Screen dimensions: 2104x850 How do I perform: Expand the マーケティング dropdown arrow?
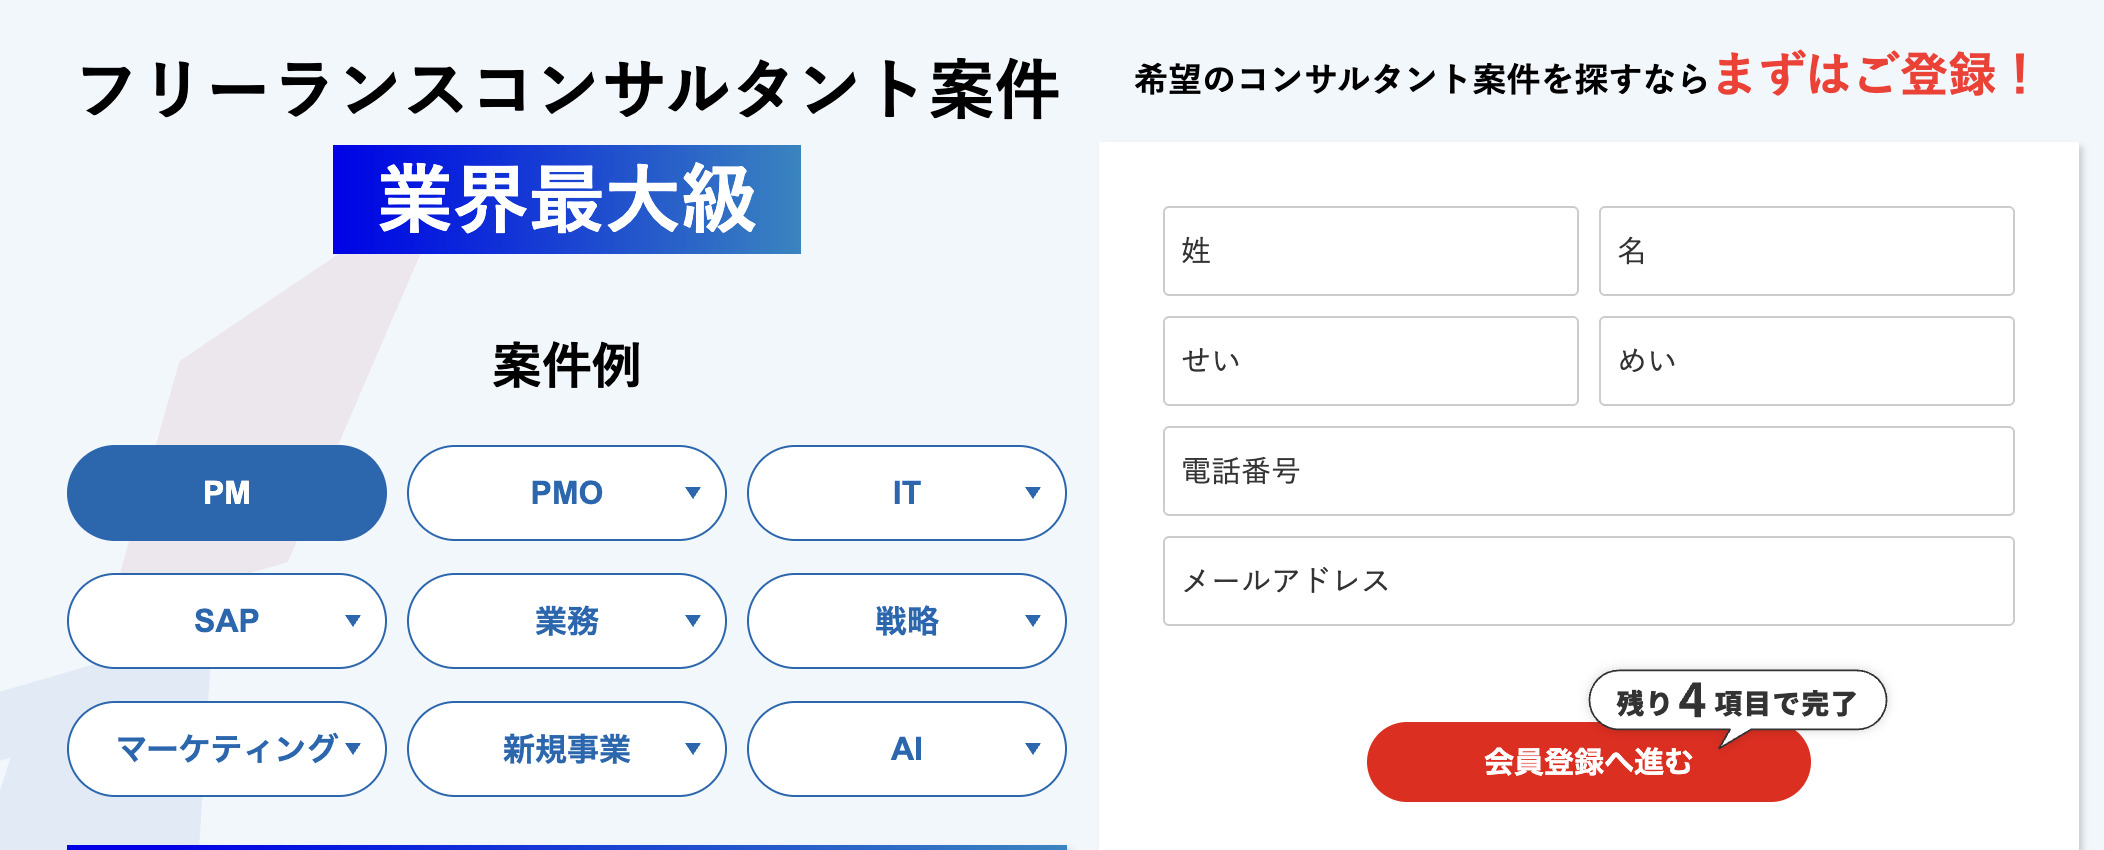tap(353, 748)
